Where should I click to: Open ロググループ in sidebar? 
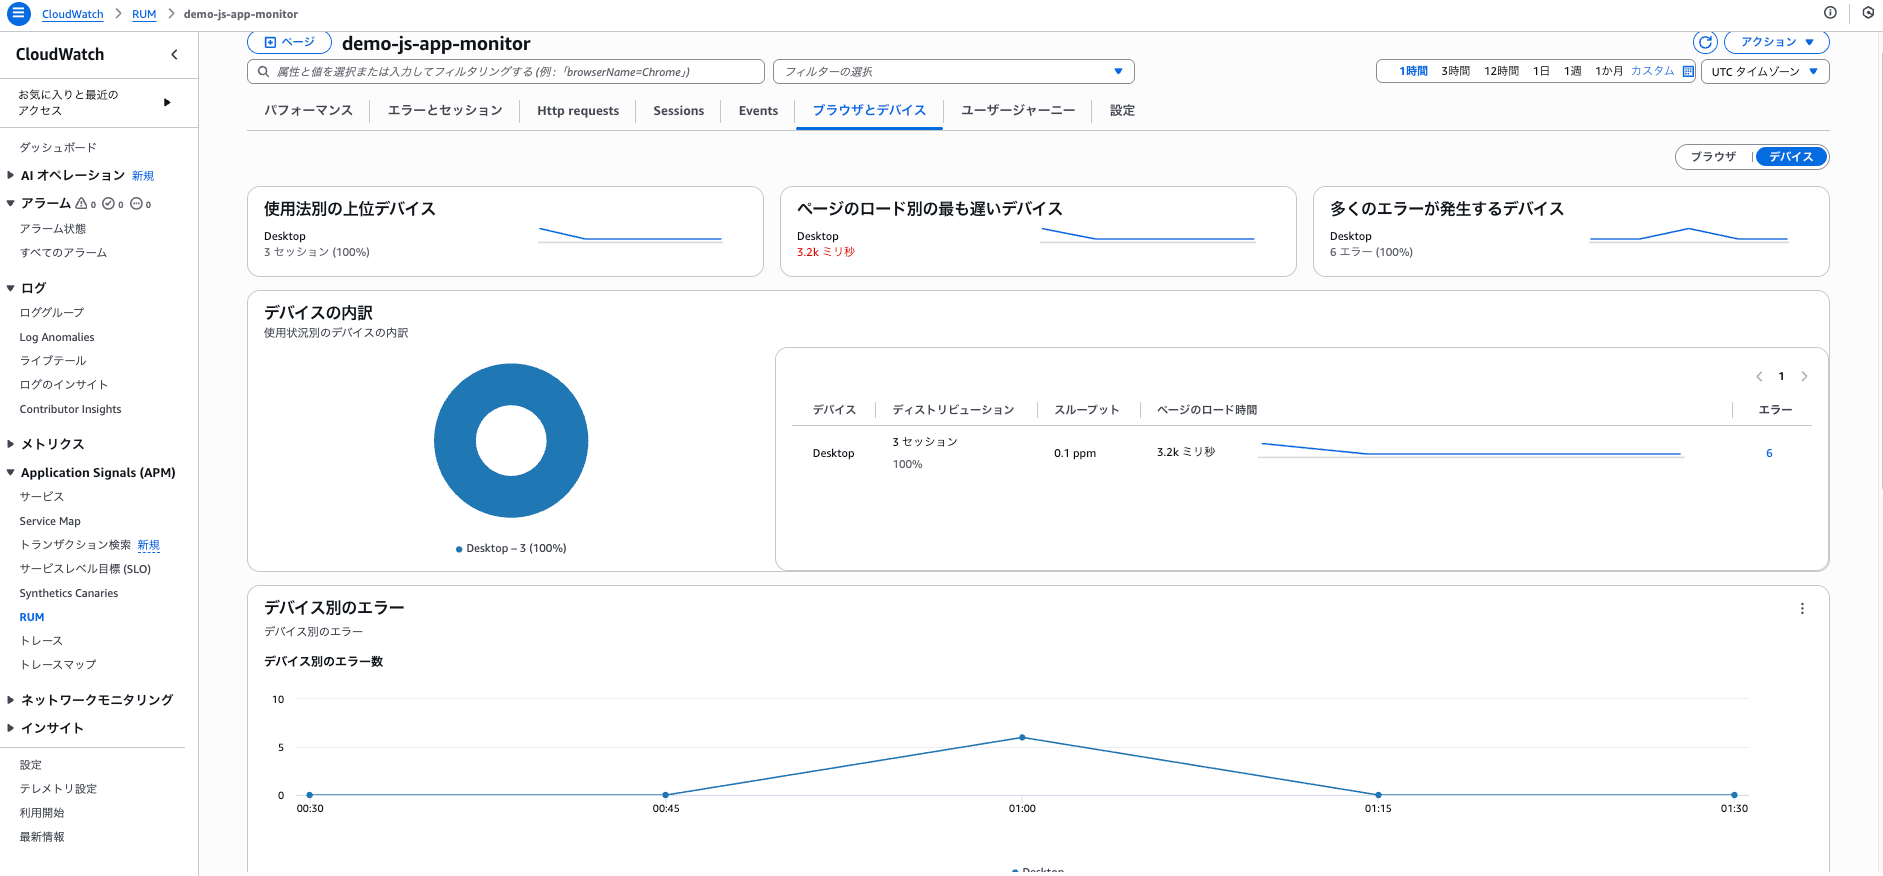[x=52, y=312]
